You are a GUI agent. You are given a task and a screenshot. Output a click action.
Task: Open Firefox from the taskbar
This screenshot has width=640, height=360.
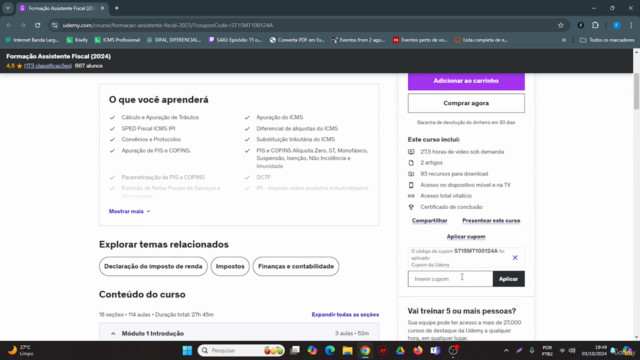coord(418,350)
